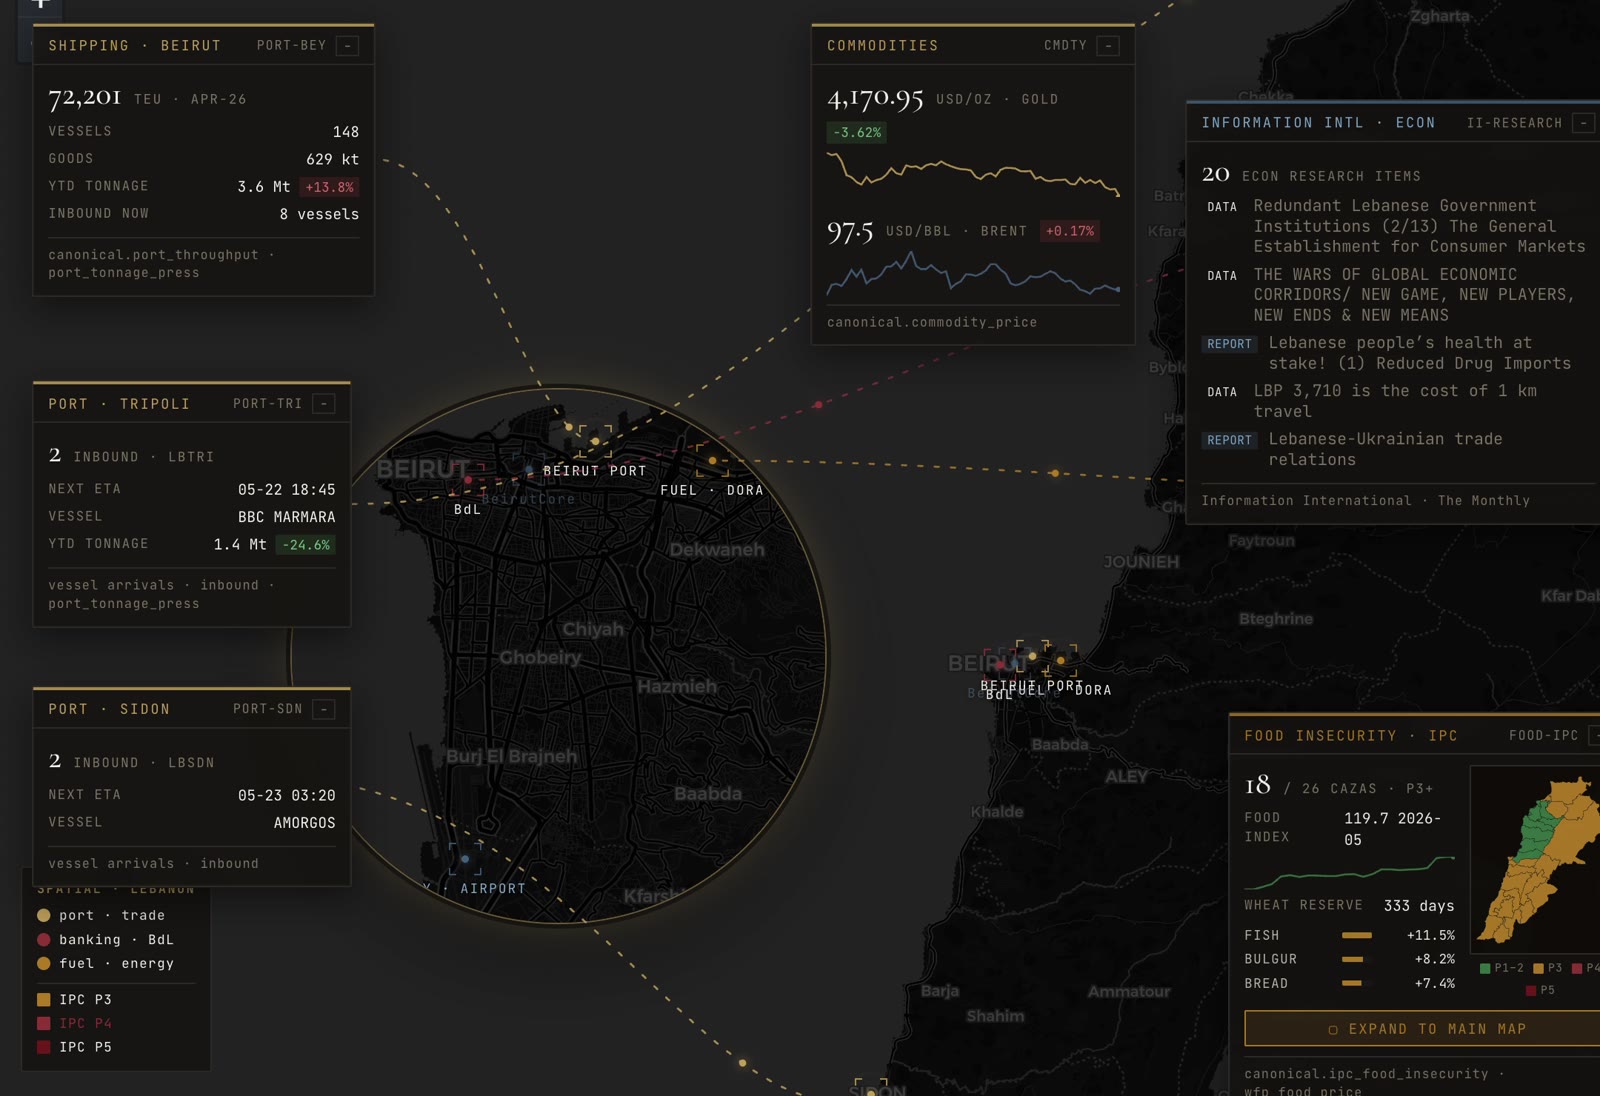Open the LBP 3,710 cost of 1 km item

[1396, 401]
